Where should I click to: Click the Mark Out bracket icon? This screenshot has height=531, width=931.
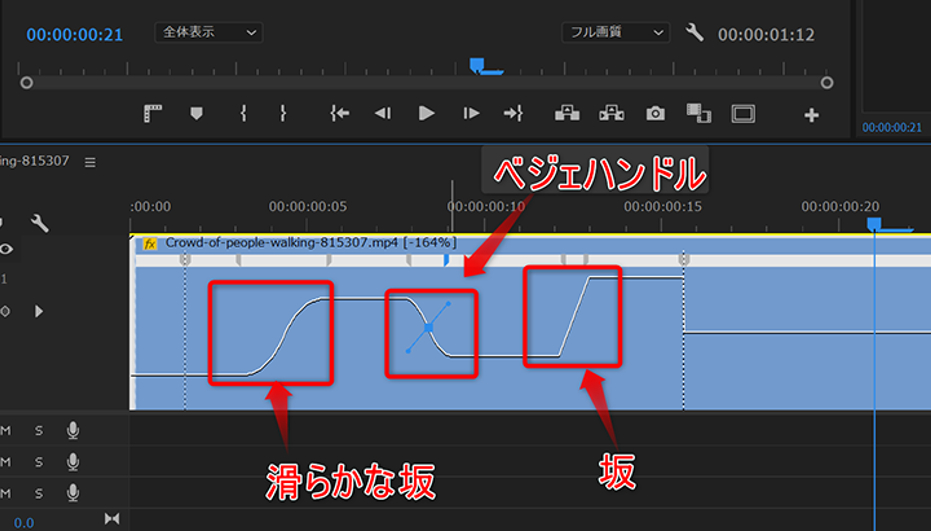[283, 113]
